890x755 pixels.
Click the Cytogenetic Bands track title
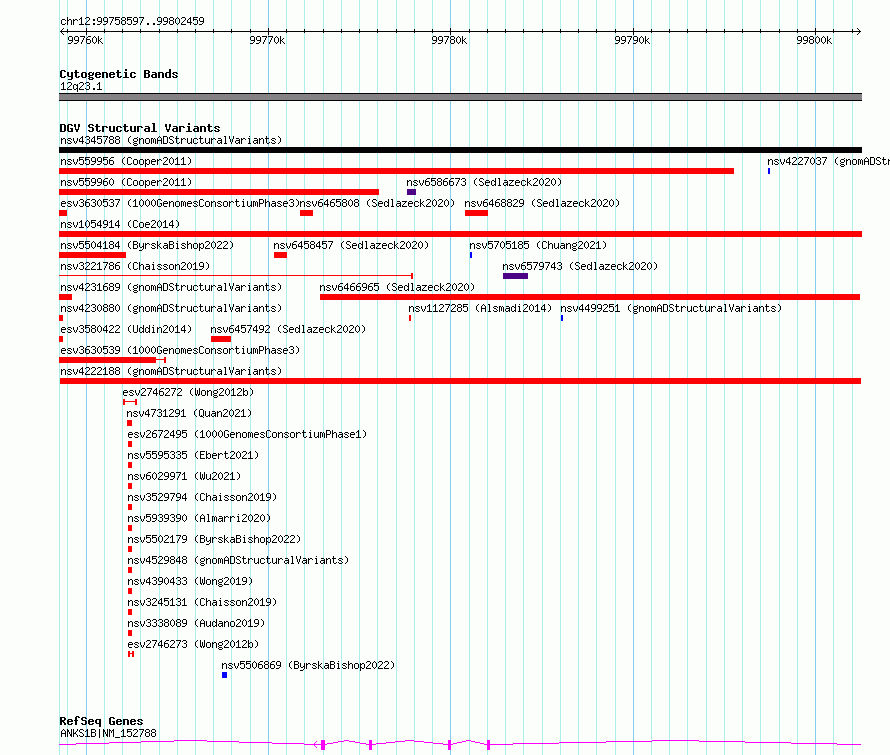click(119, 74)
